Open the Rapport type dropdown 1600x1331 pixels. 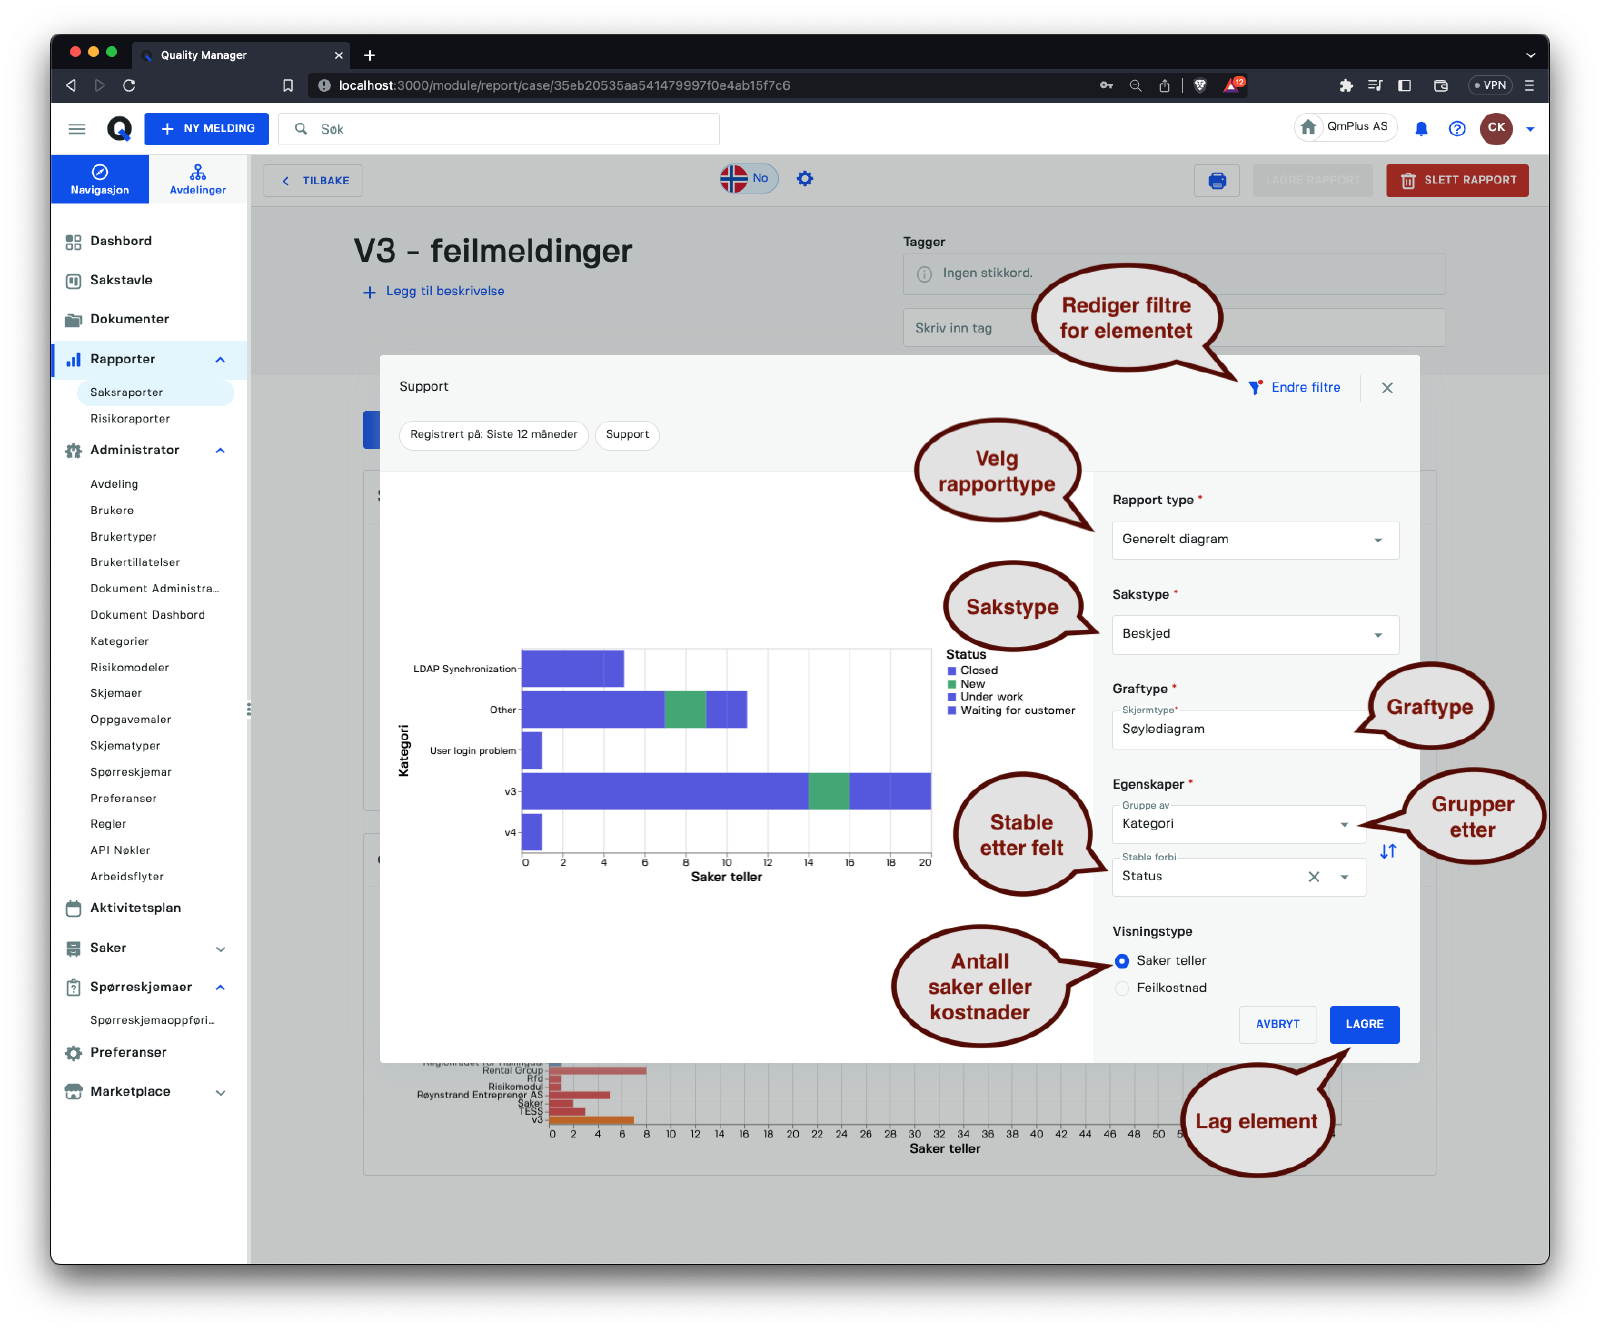coord(1255,540)
